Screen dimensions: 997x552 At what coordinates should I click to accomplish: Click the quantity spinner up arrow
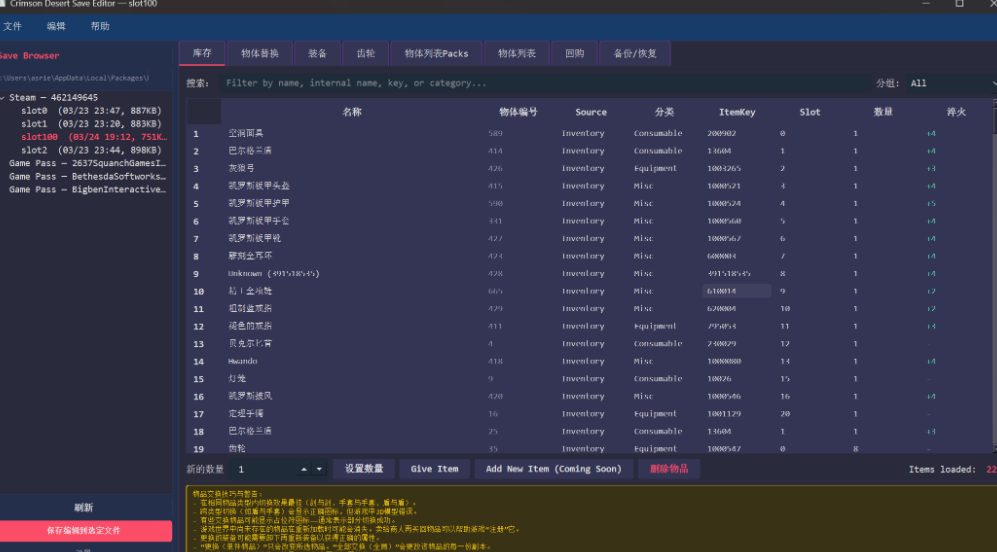point(304,469)
